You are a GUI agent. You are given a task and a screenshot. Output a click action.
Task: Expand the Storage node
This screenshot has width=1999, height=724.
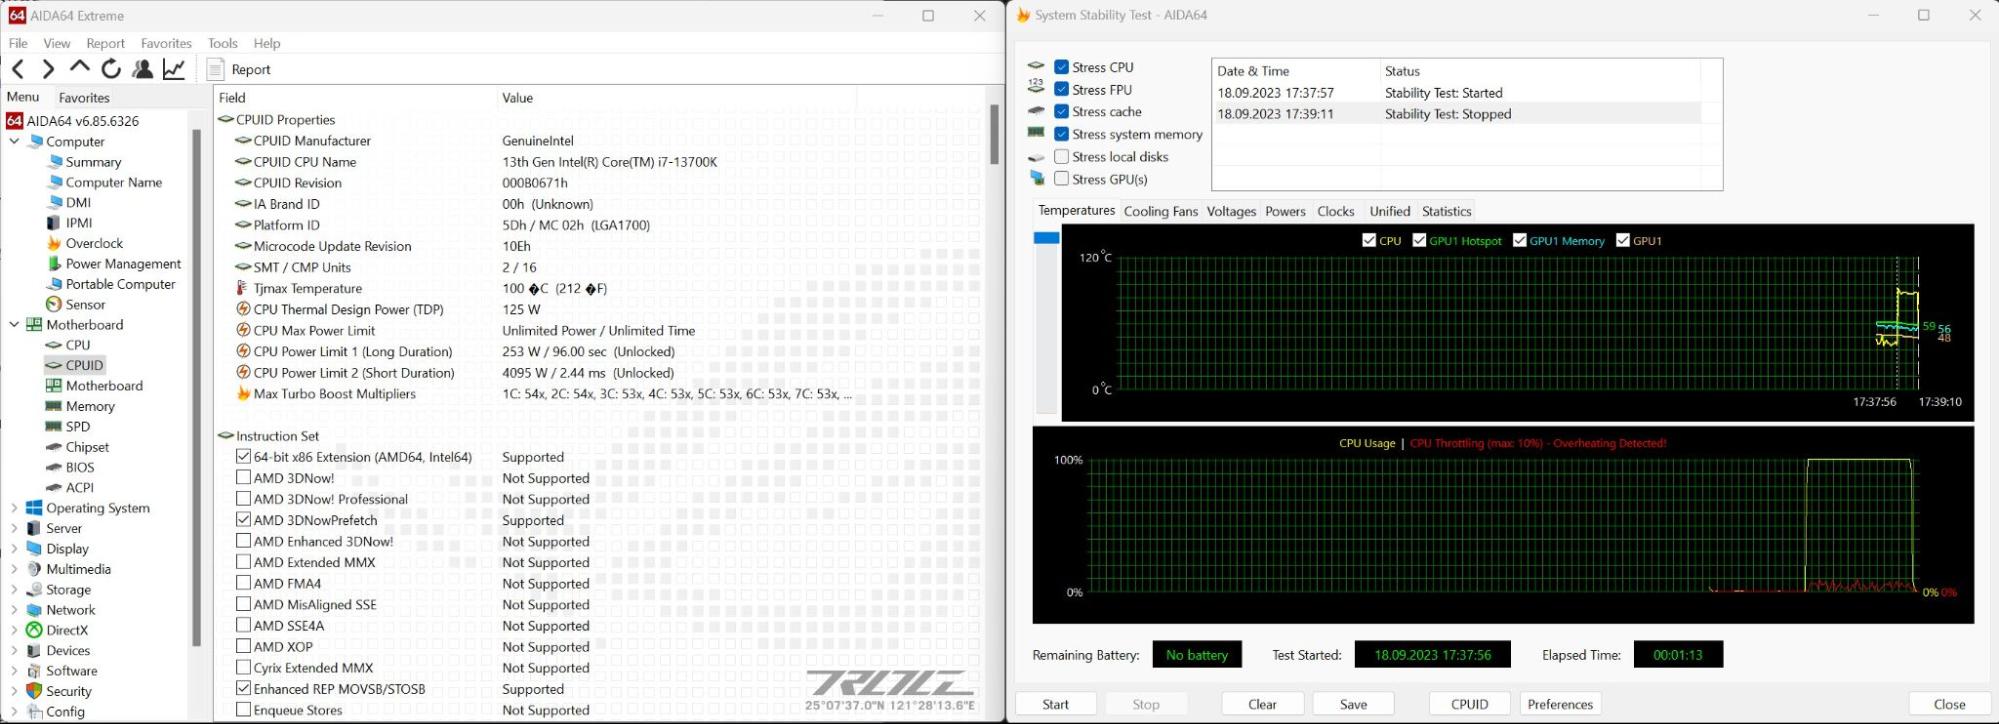[14, 589]
